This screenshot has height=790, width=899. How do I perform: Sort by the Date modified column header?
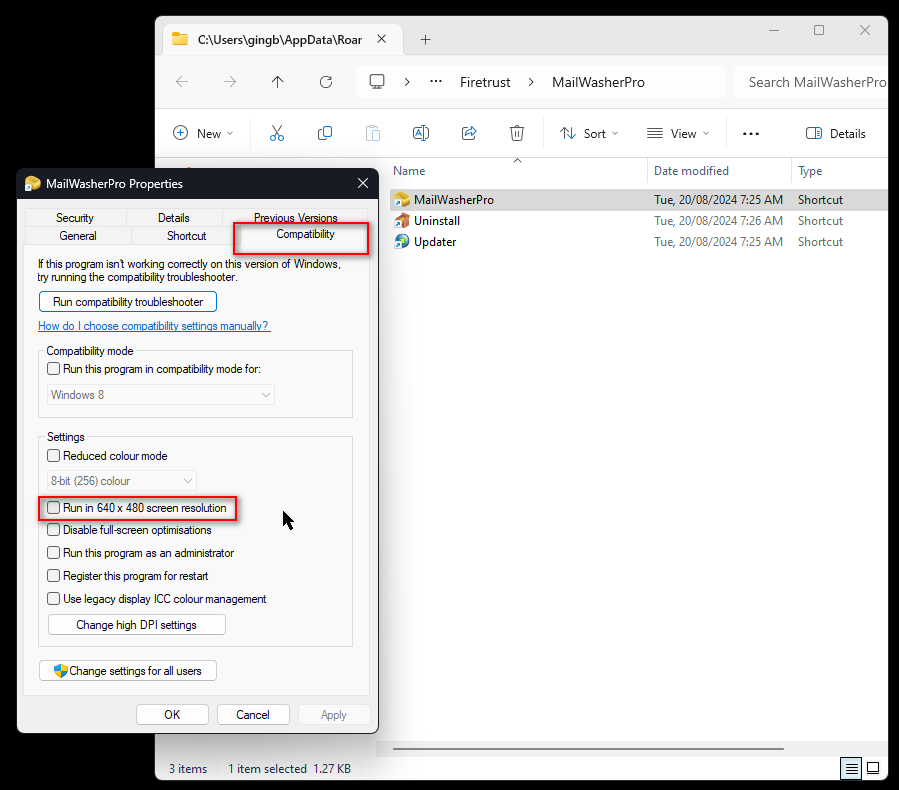click(691, 171)
